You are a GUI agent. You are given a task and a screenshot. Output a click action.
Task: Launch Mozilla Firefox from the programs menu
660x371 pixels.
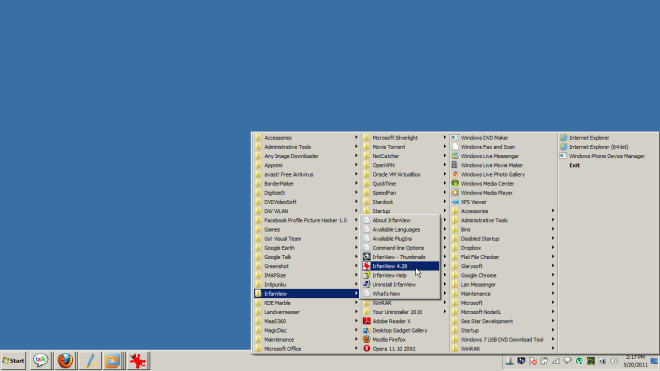tap(404, 339)
